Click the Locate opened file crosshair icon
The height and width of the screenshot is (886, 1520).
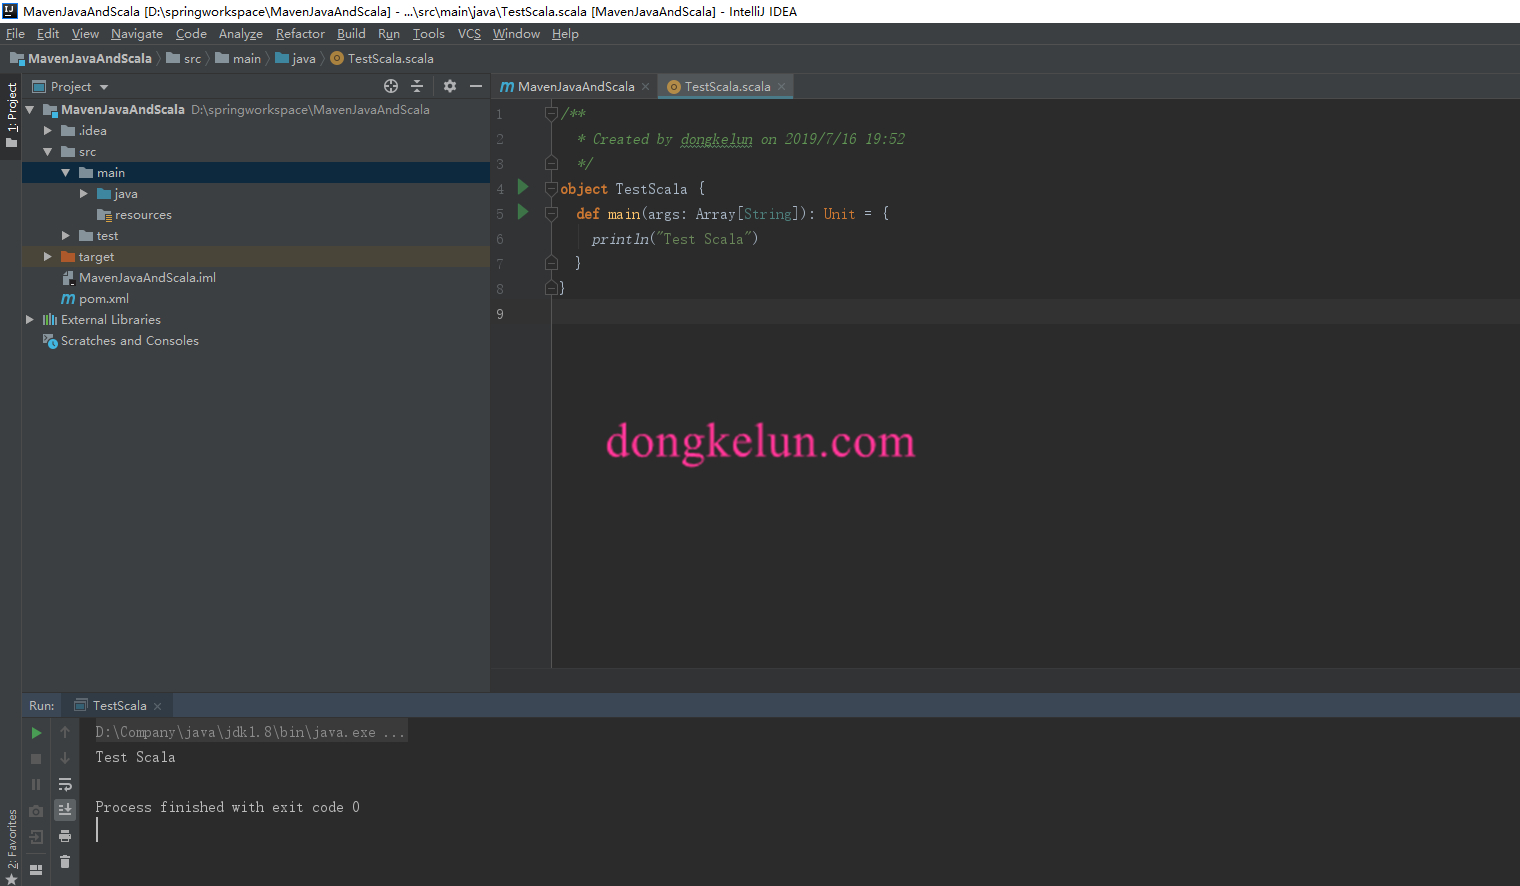391,86
